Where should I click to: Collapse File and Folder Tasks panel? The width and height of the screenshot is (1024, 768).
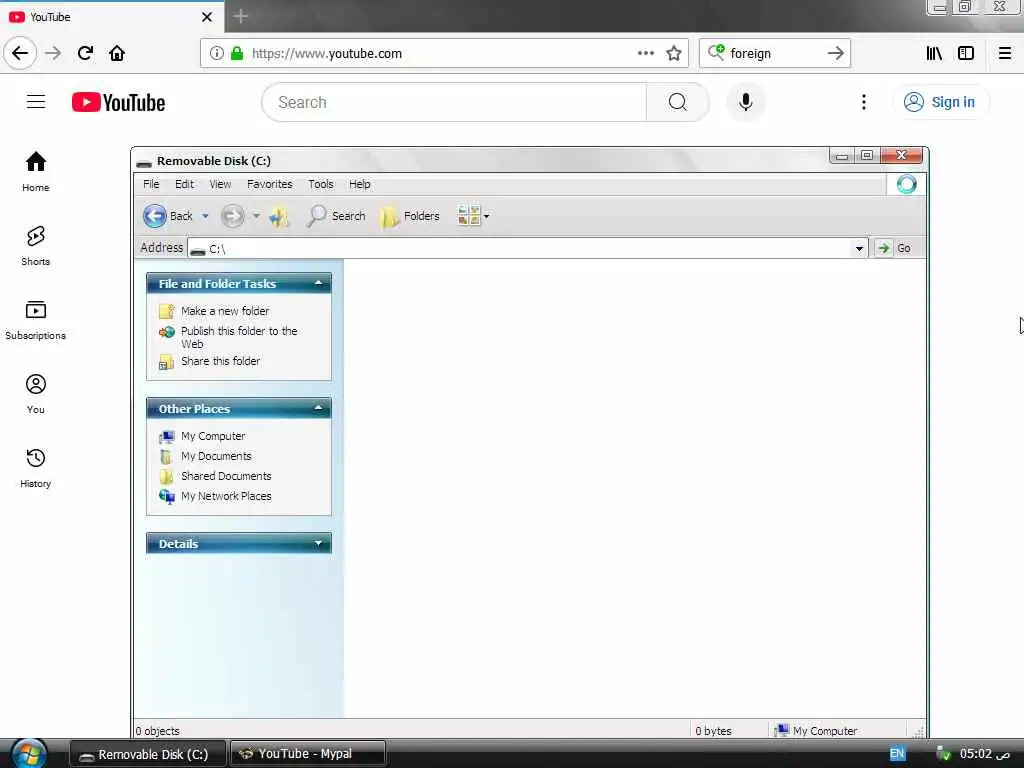coord(318,283)
